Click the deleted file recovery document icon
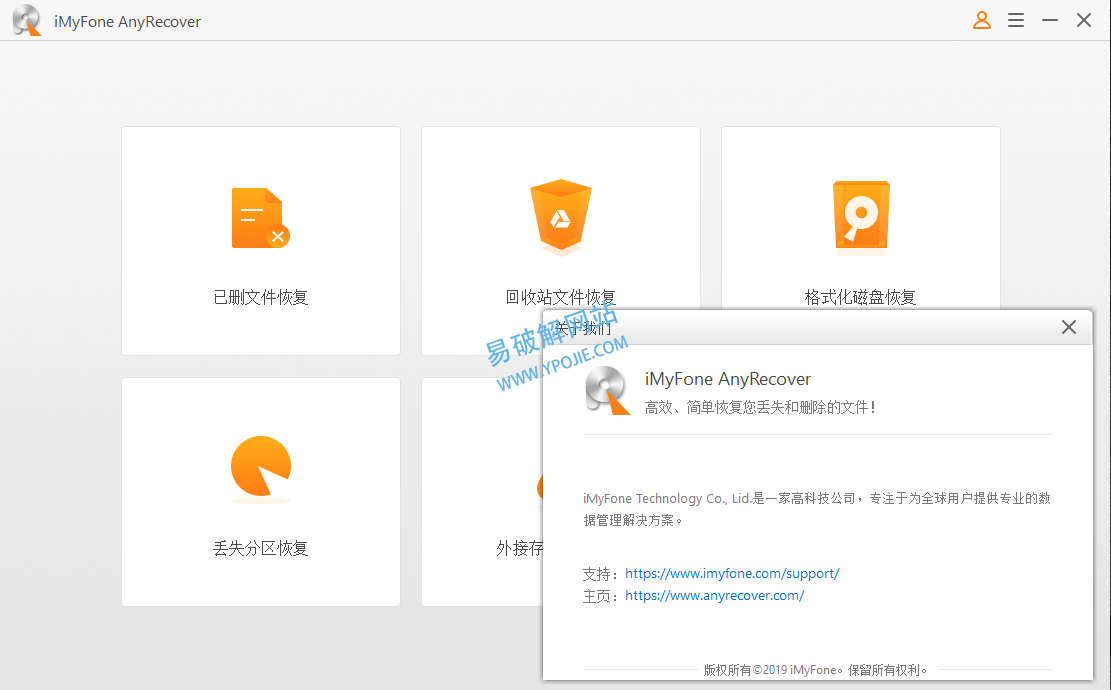The image size is (1111, 690). pyautogui.click(x=260, y=218)
